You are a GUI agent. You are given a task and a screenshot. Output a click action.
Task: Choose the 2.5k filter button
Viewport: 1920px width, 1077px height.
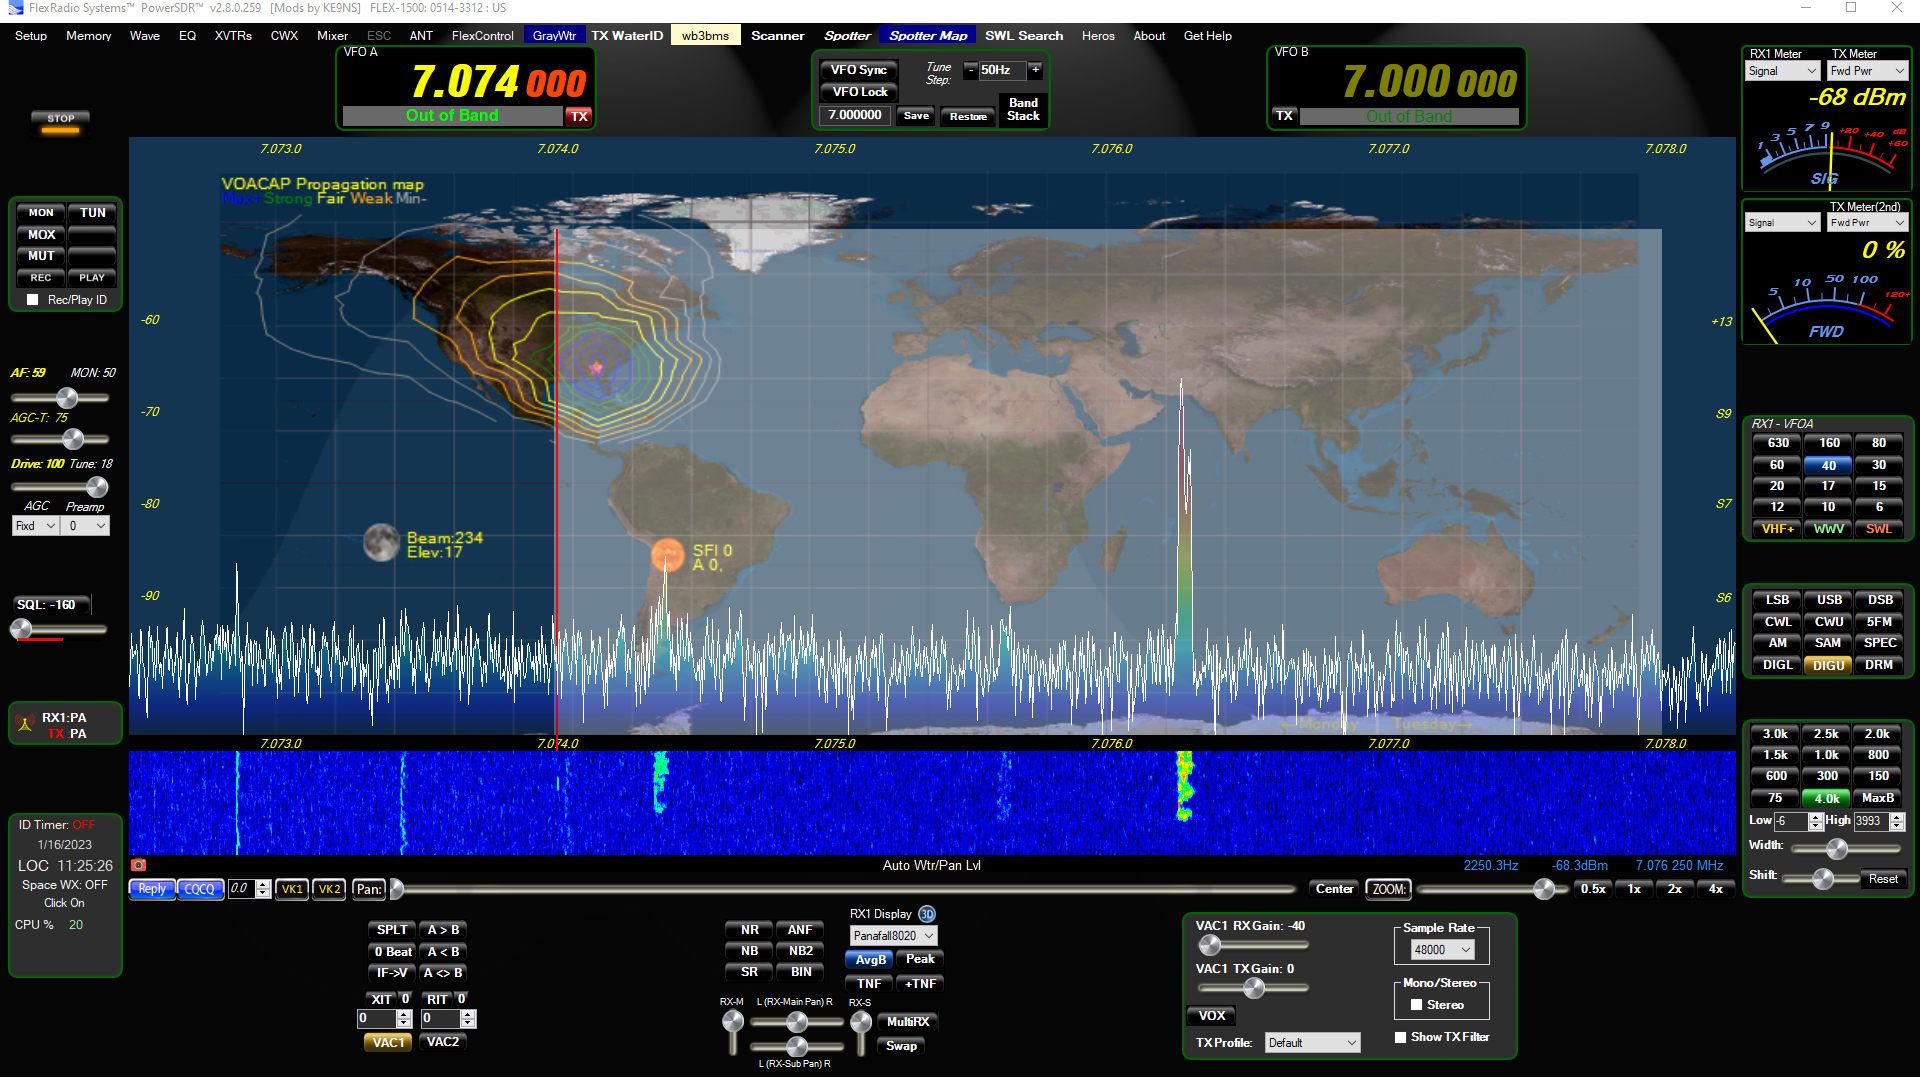click(1826, 734)
